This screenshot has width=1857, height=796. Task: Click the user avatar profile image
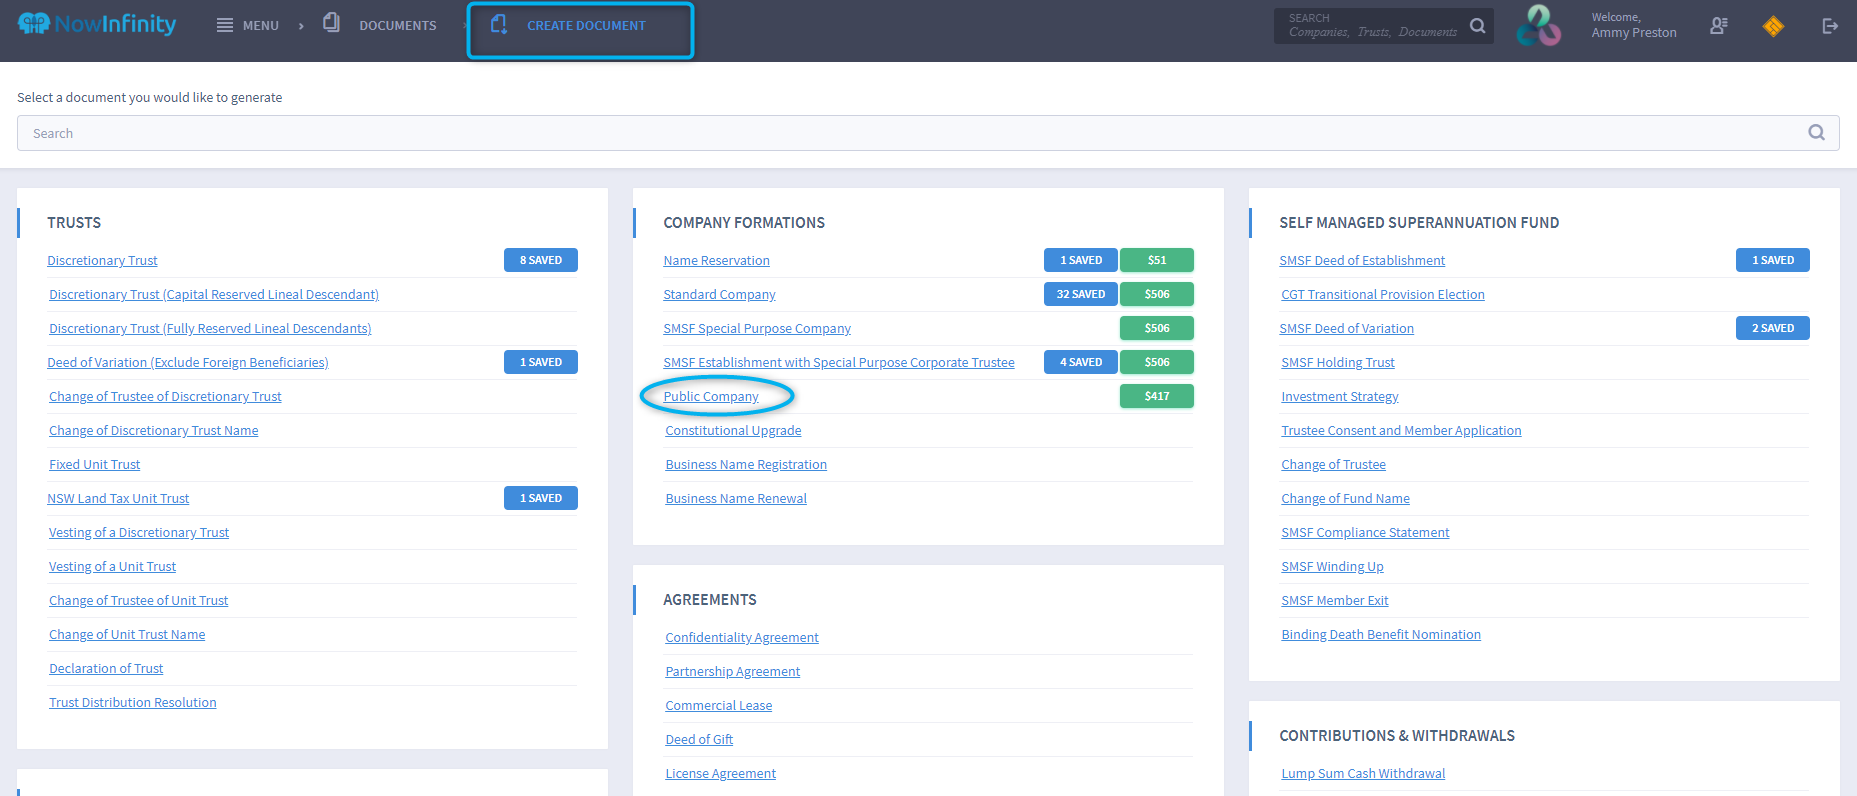click(x=1538, y=26)
